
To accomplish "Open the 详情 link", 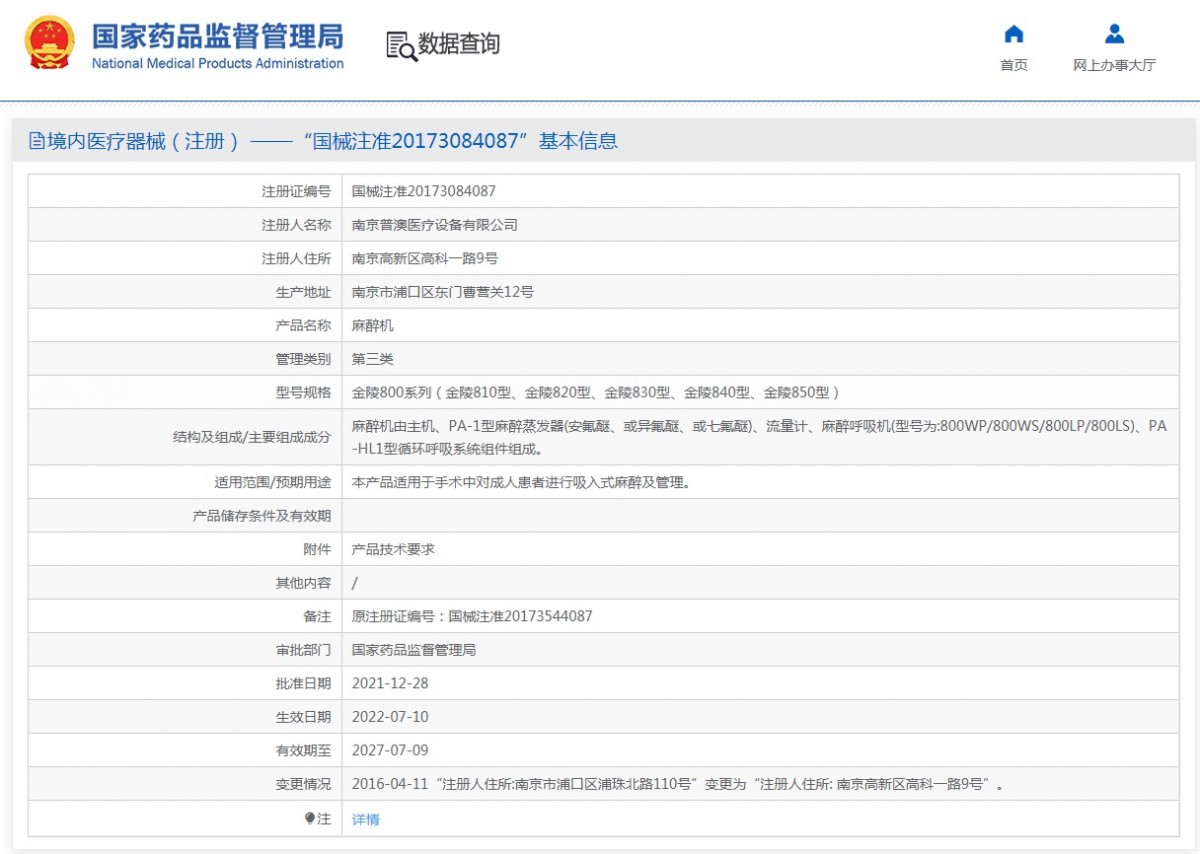I will (x=366, y=819).
